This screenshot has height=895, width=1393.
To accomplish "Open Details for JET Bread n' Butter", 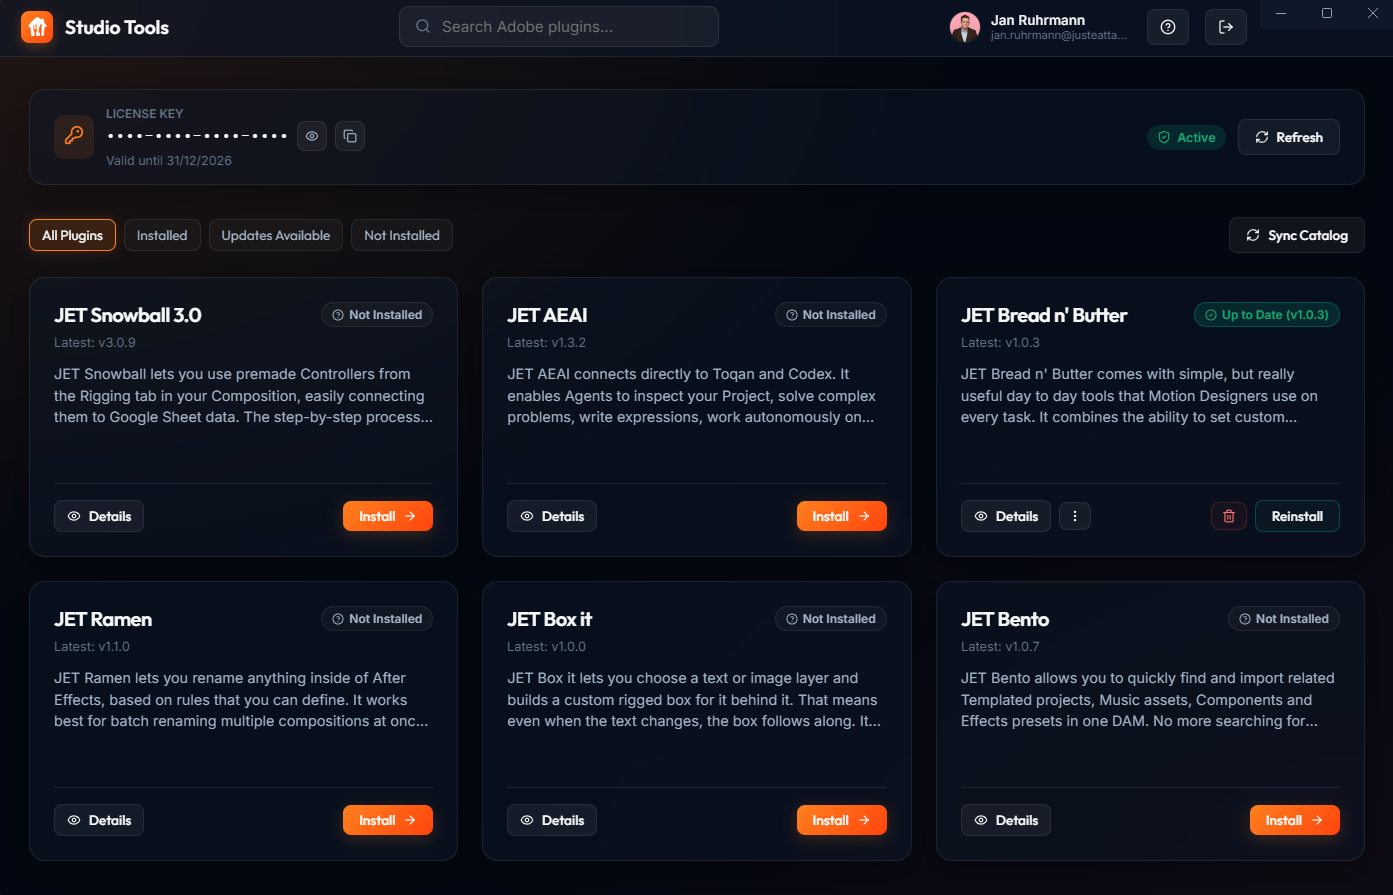I will 1006,516.
